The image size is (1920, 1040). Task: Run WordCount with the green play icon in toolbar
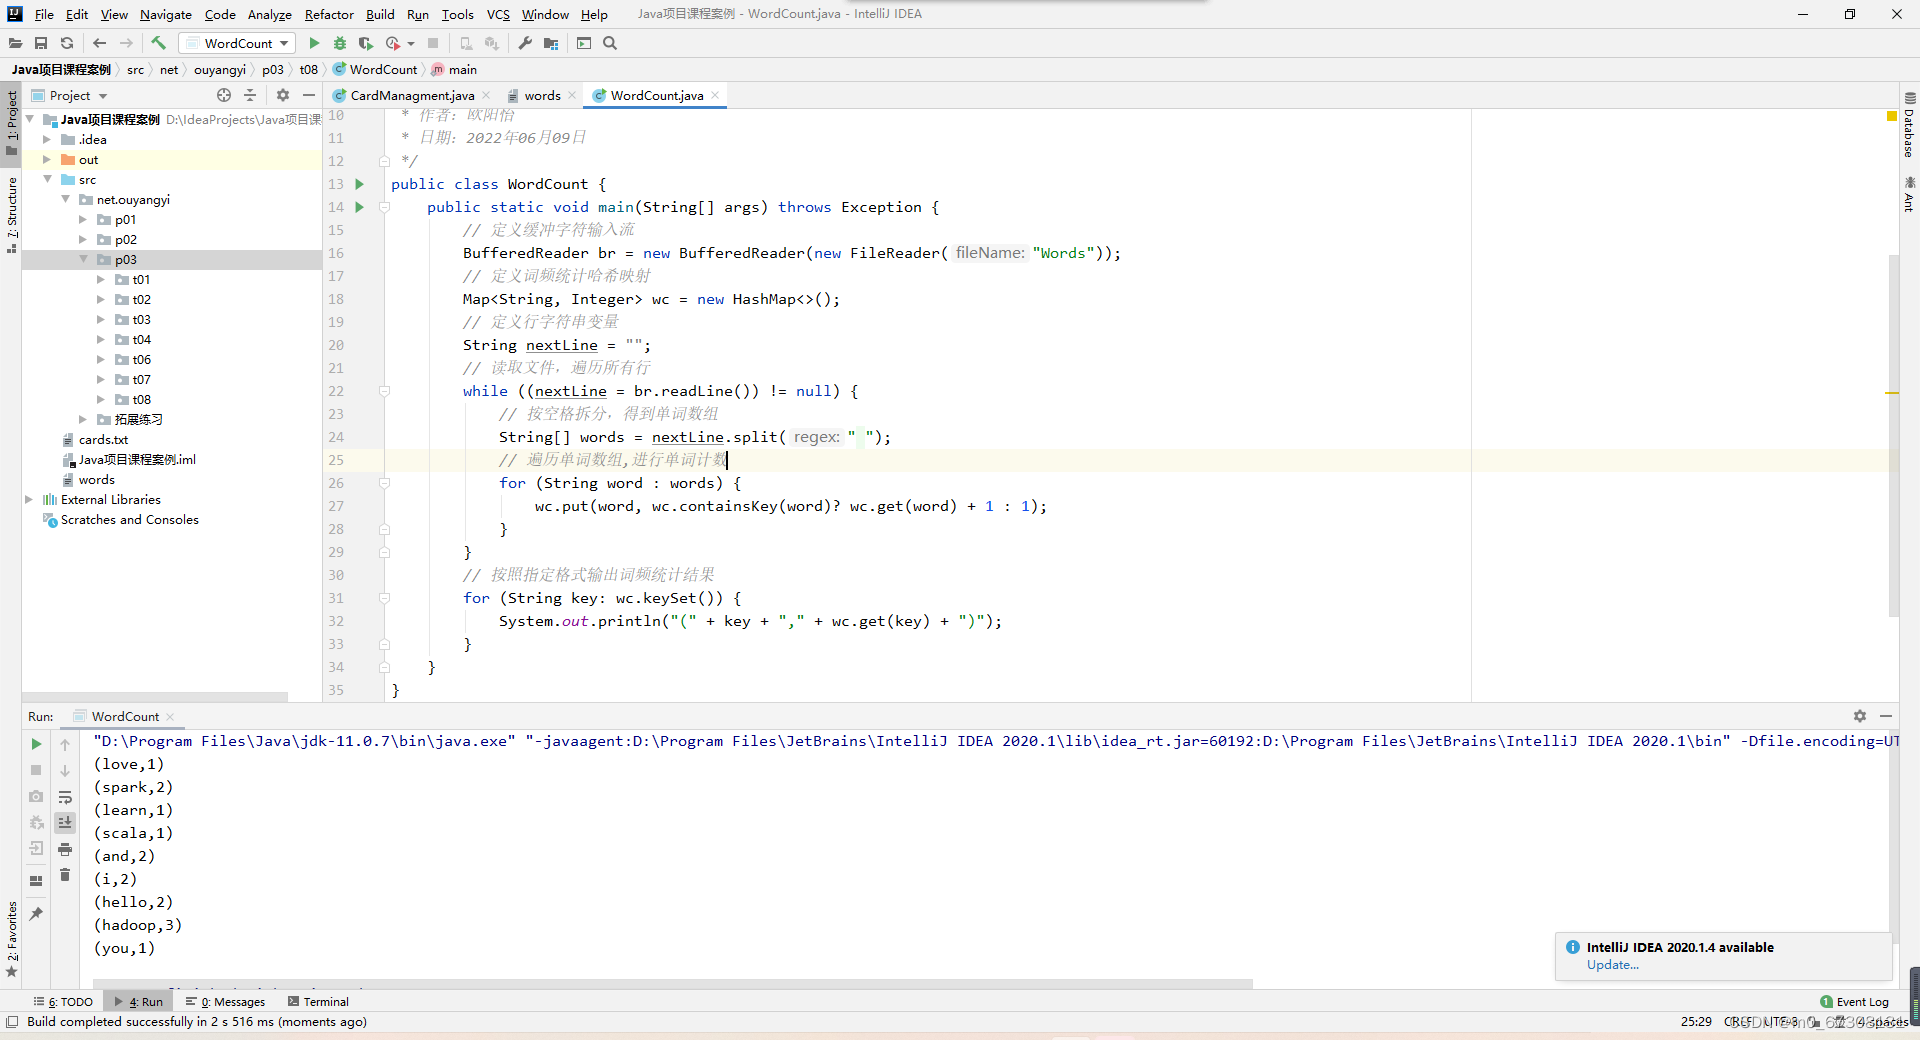(x=314, y=43)
